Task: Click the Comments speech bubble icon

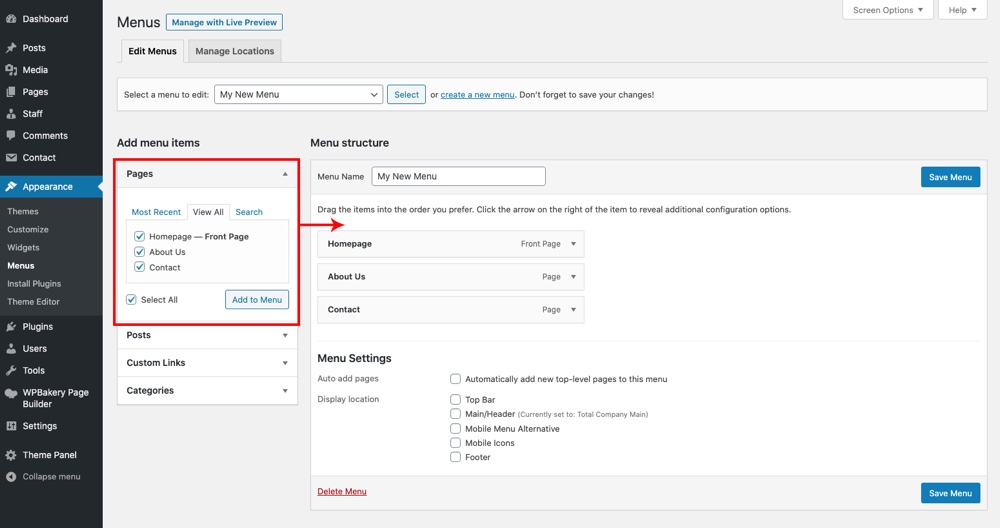Action: (11, 136)
